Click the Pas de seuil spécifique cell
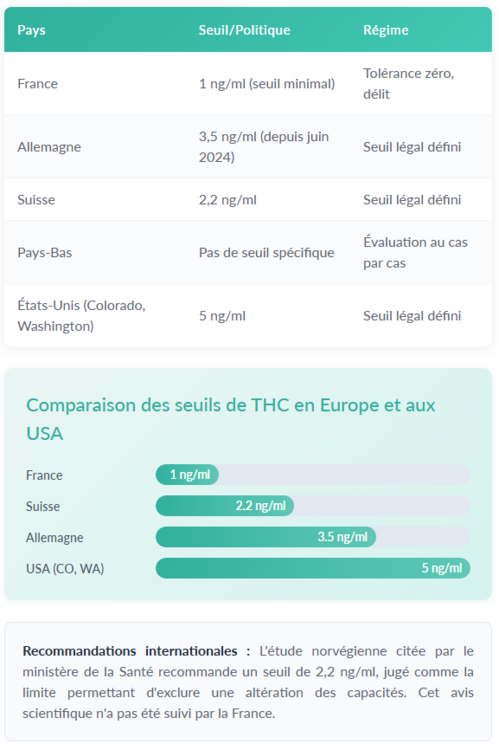 tap(266, 253)
